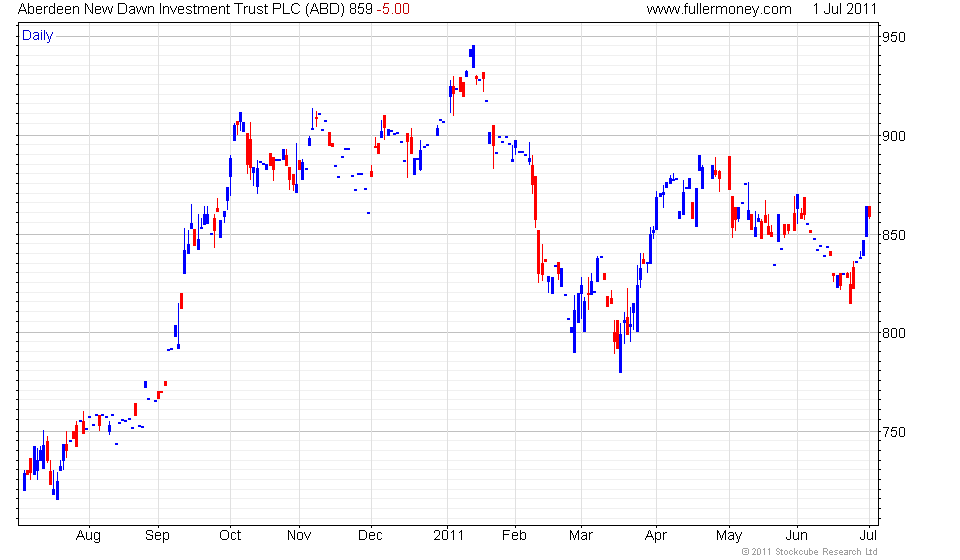Click the 'Jun' month label on axis
This screenshot has height=560, width=960.
(x=797, y=536)
